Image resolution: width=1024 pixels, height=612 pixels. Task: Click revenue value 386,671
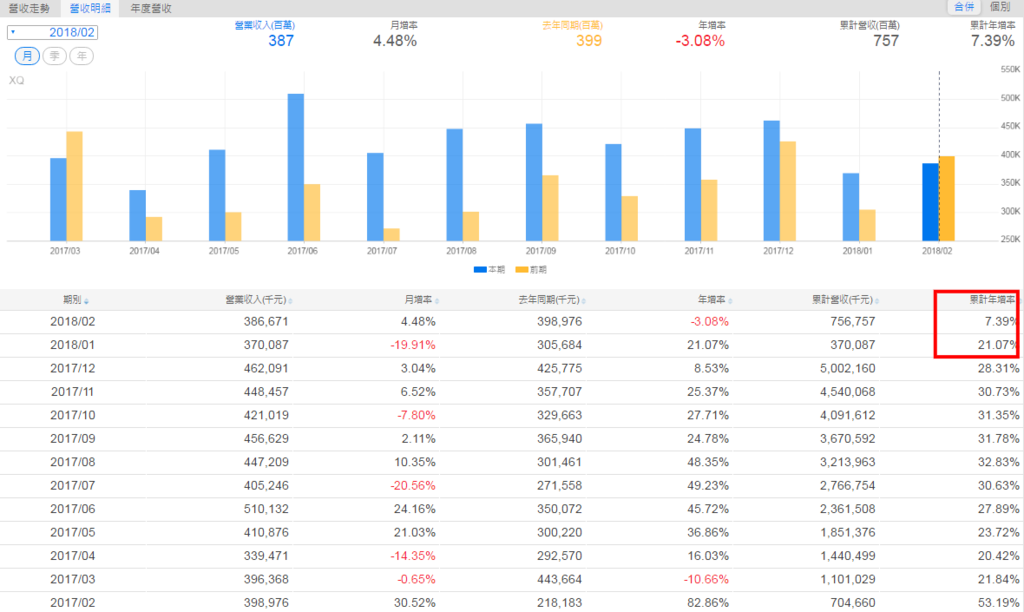click(266, 321)
